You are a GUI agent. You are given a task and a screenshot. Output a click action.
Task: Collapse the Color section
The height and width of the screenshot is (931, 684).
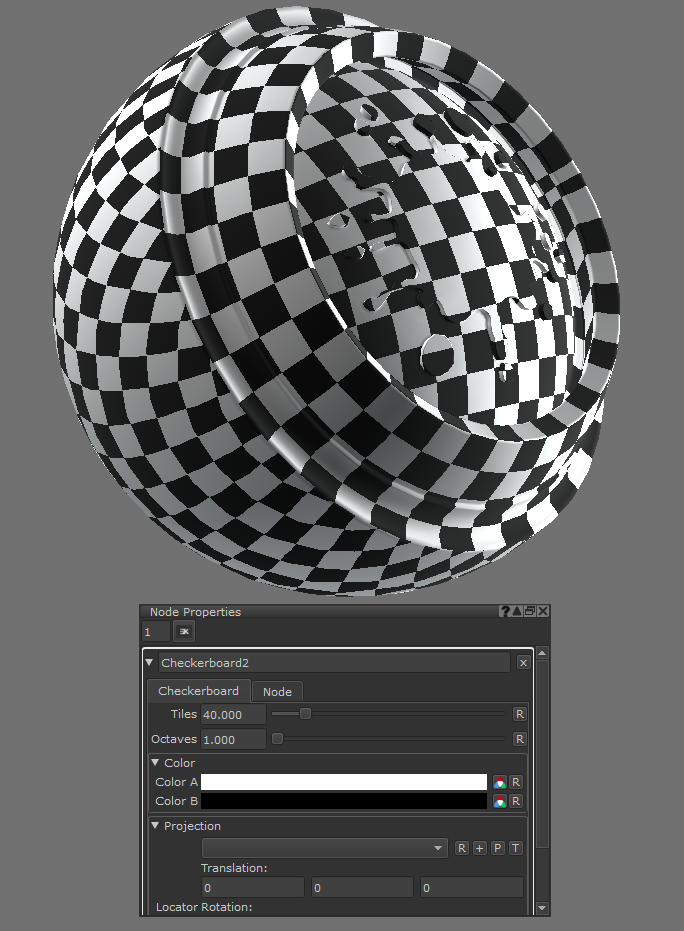[x=156, y=763]
